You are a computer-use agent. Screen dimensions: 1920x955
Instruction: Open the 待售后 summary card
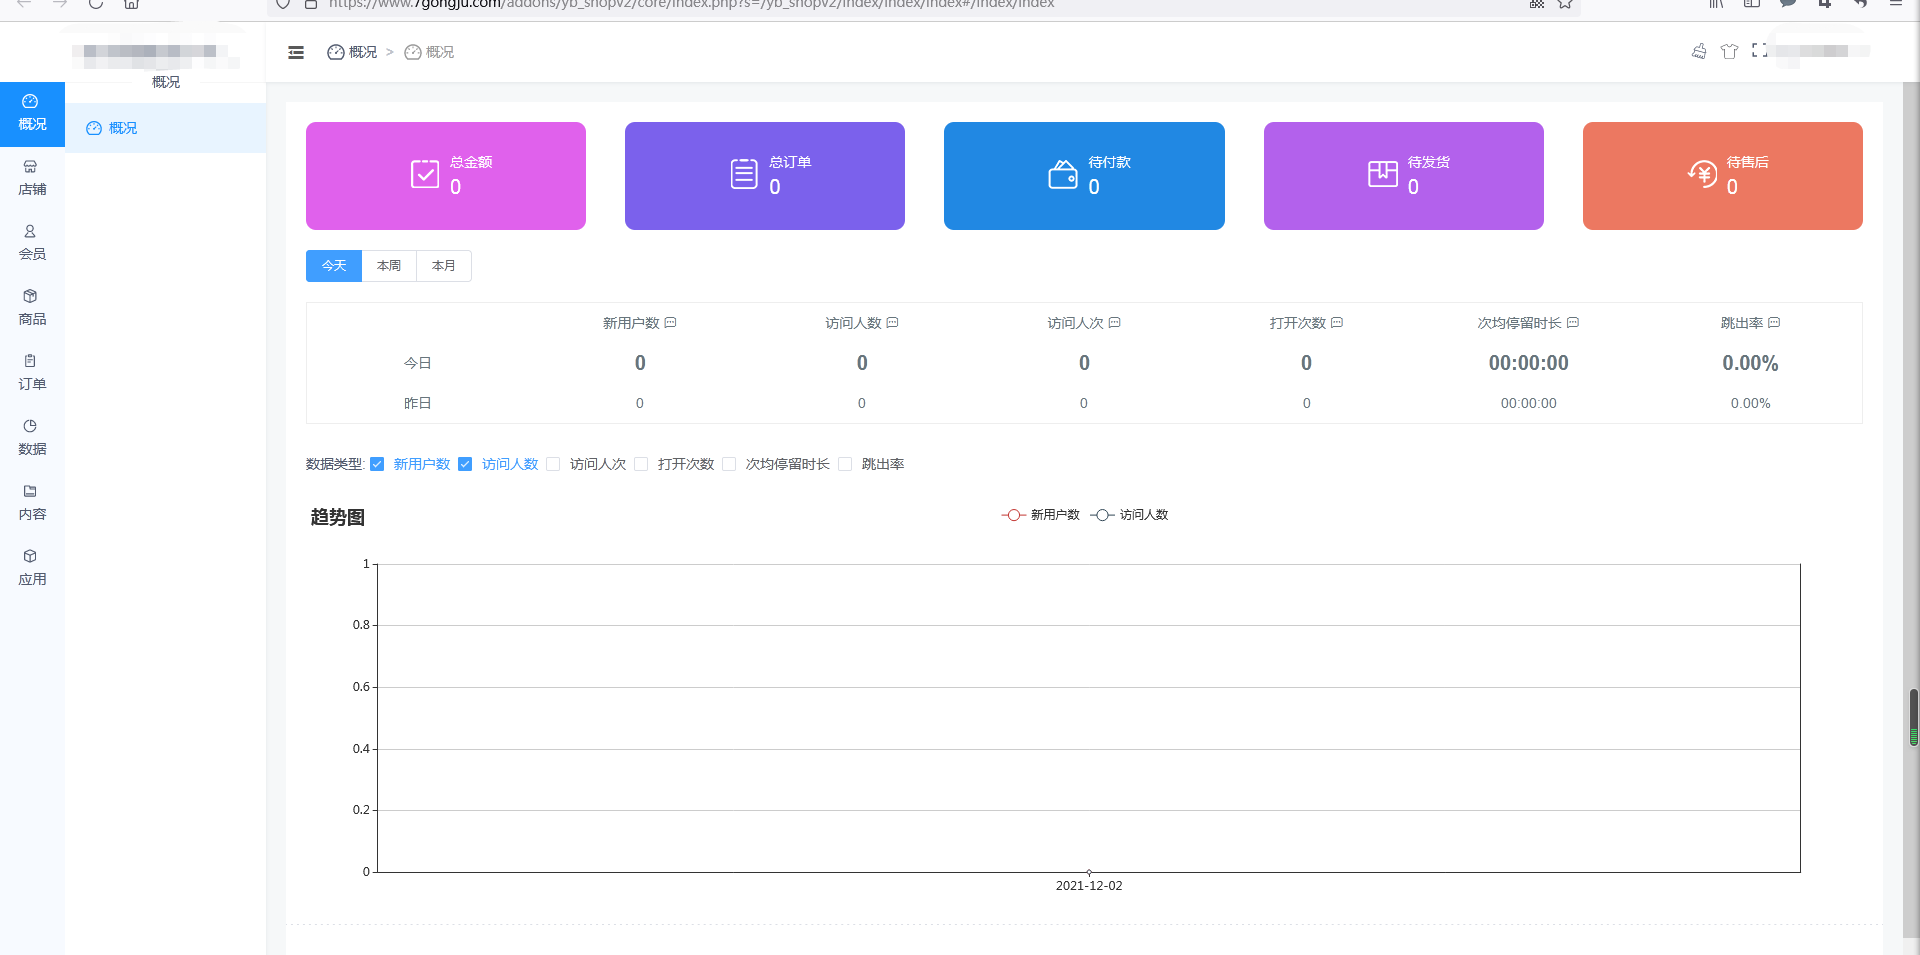click(x=1723, y=176)
